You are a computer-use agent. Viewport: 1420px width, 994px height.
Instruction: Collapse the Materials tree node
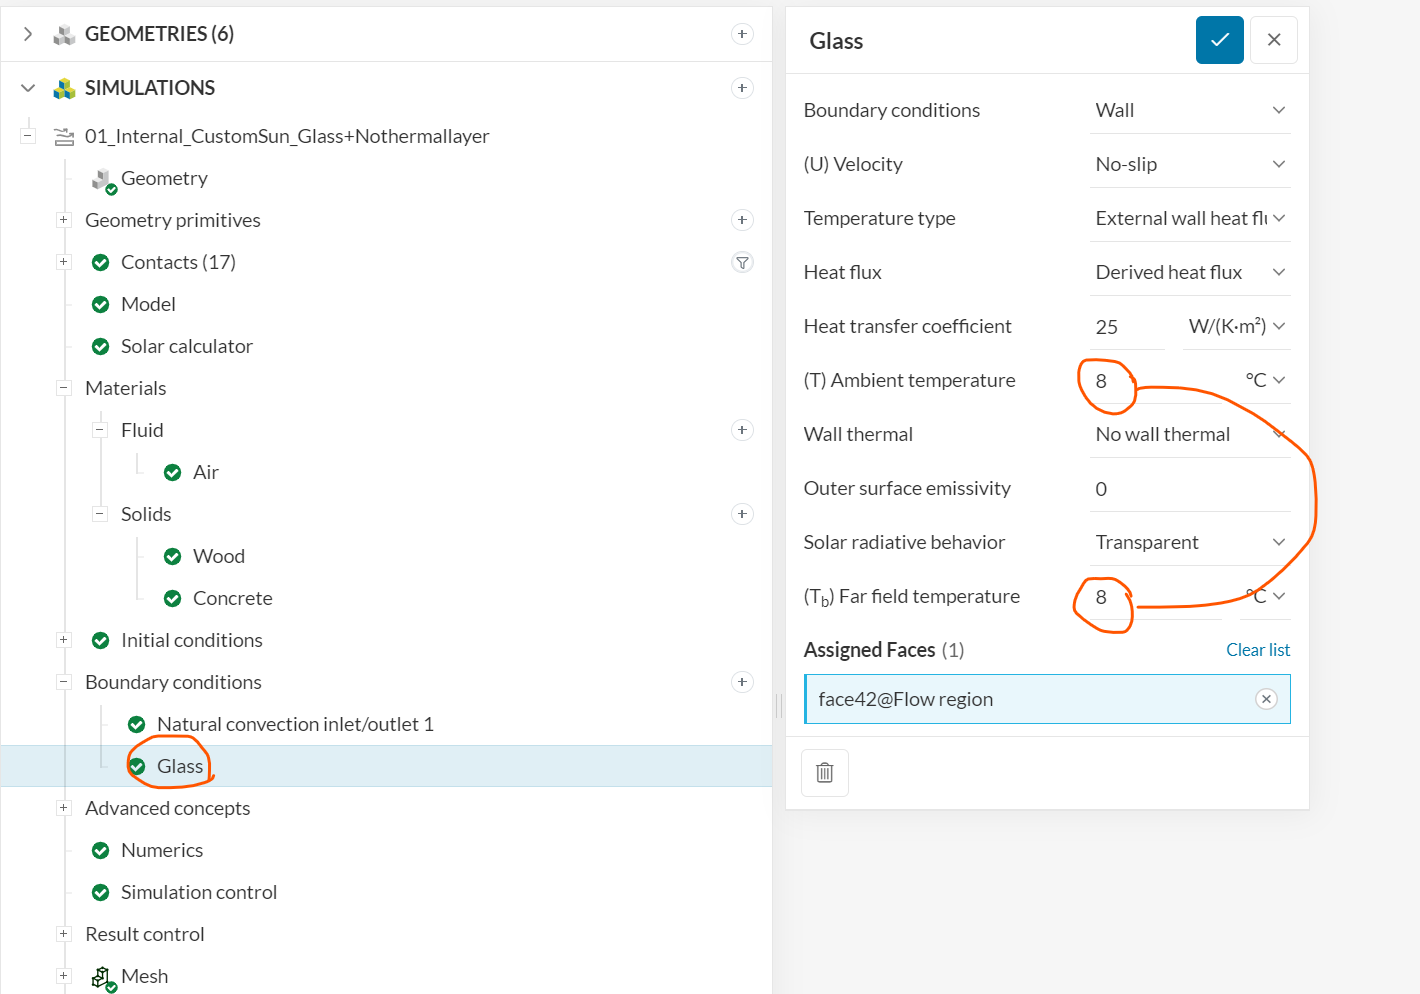[x=64, y=388]
